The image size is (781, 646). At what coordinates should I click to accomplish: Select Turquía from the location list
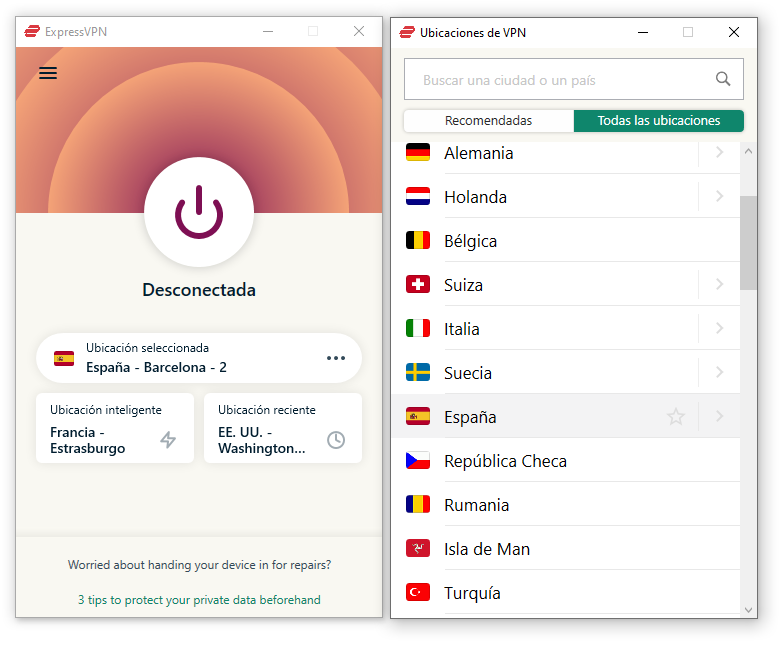566,593
